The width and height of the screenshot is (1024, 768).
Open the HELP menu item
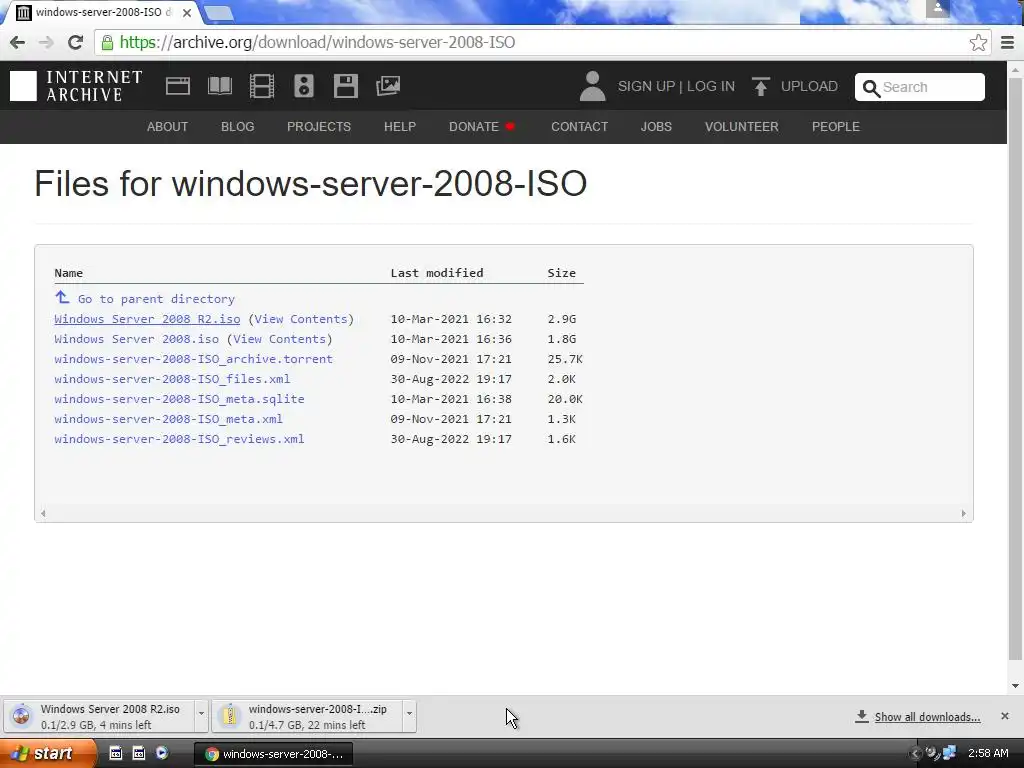[x=400, y=127]
